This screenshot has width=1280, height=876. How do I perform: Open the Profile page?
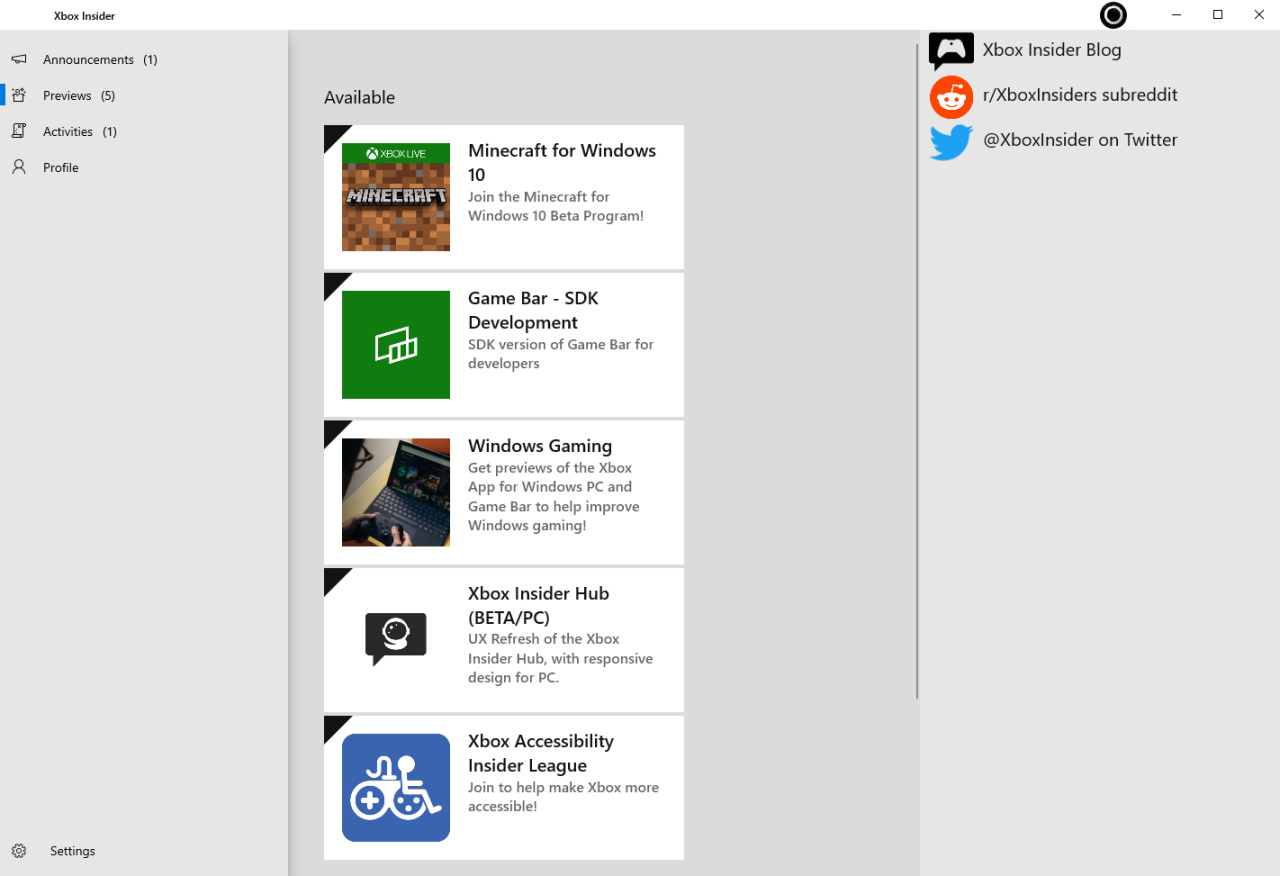[61, 168]
